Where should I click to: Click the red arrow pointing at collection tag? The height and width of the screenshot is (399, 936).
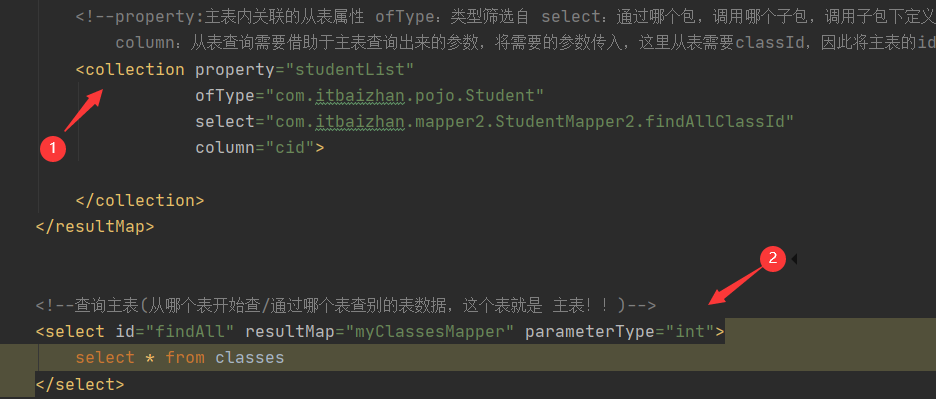tap(85, 109)
